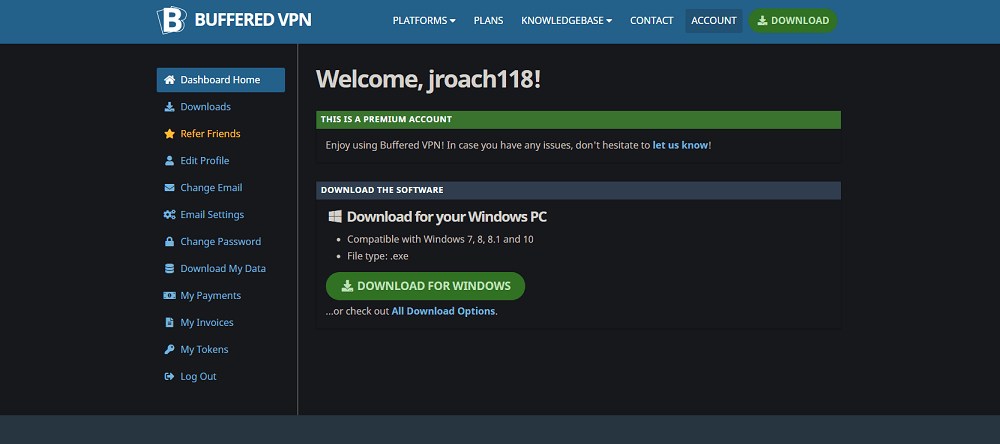Click the key icon beside My Tokens
Viewport: 1000px width, 444px height.
(170, 349)
